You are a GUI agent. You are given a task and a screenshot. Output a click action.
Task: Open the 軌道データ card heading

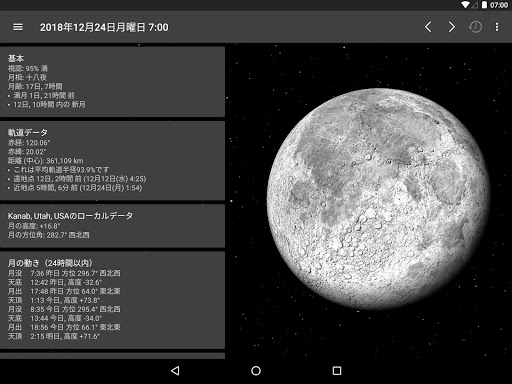coord(28,133)
